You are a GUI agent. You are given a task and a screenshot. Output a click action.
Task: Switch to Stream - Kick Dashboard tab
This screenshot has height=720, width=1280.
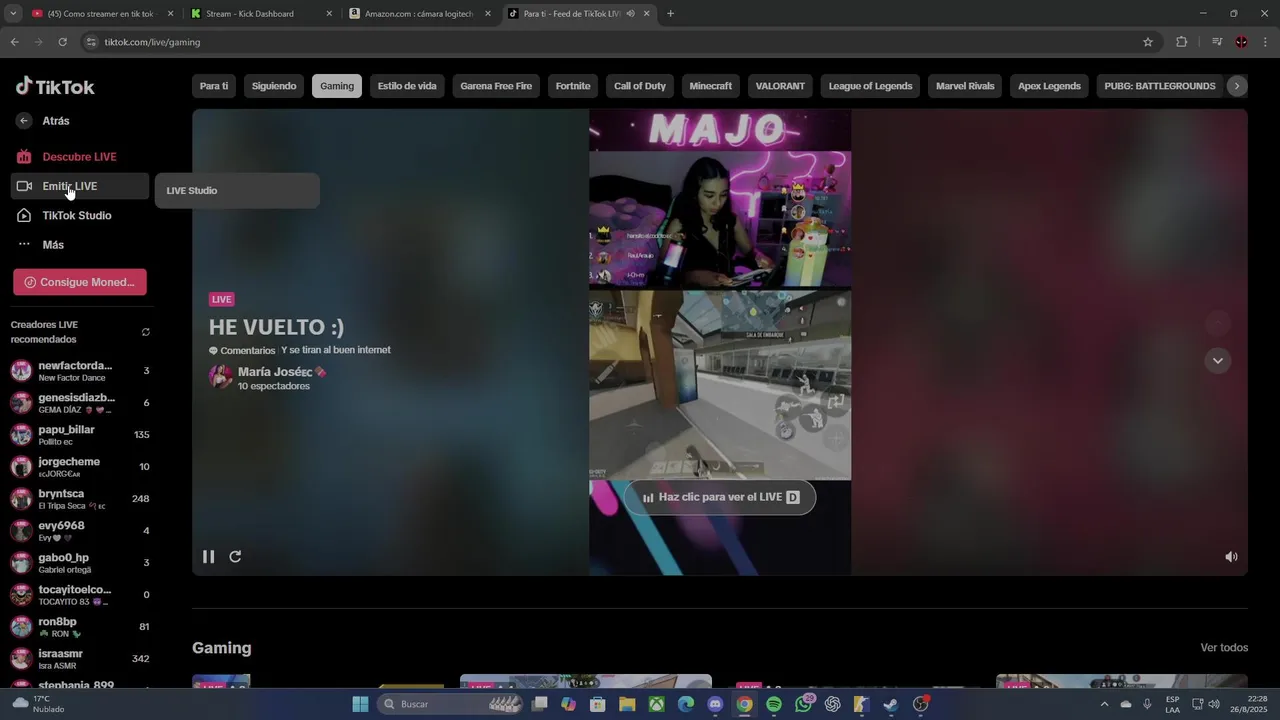point(262,14)
